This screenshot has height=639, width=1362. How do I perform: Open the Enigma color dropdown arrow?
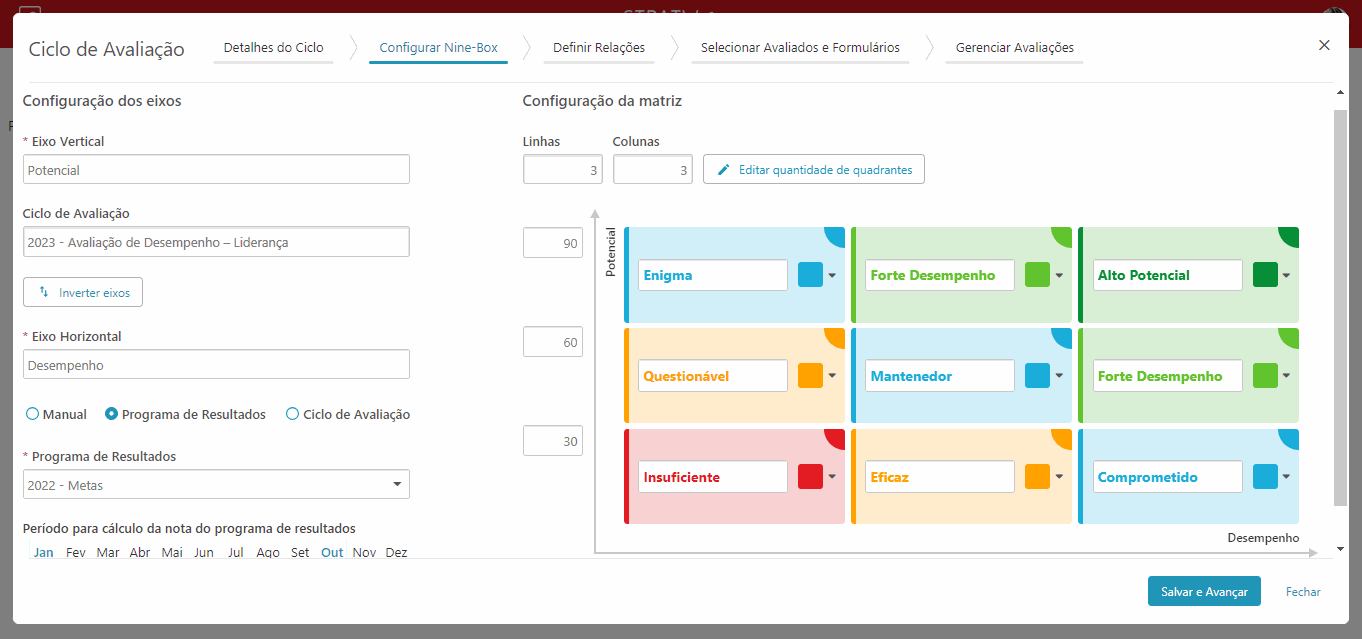pos(832,275)
